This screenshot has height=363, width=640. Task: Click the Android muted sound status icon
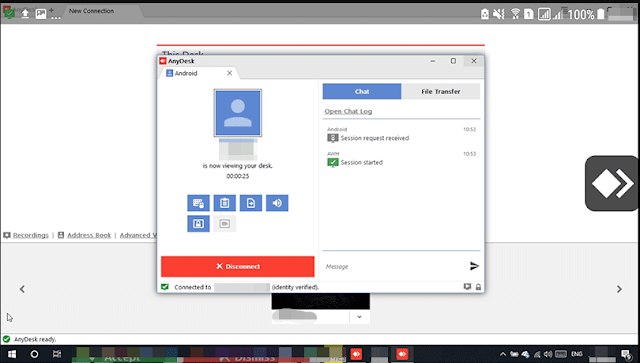[499, 14]
